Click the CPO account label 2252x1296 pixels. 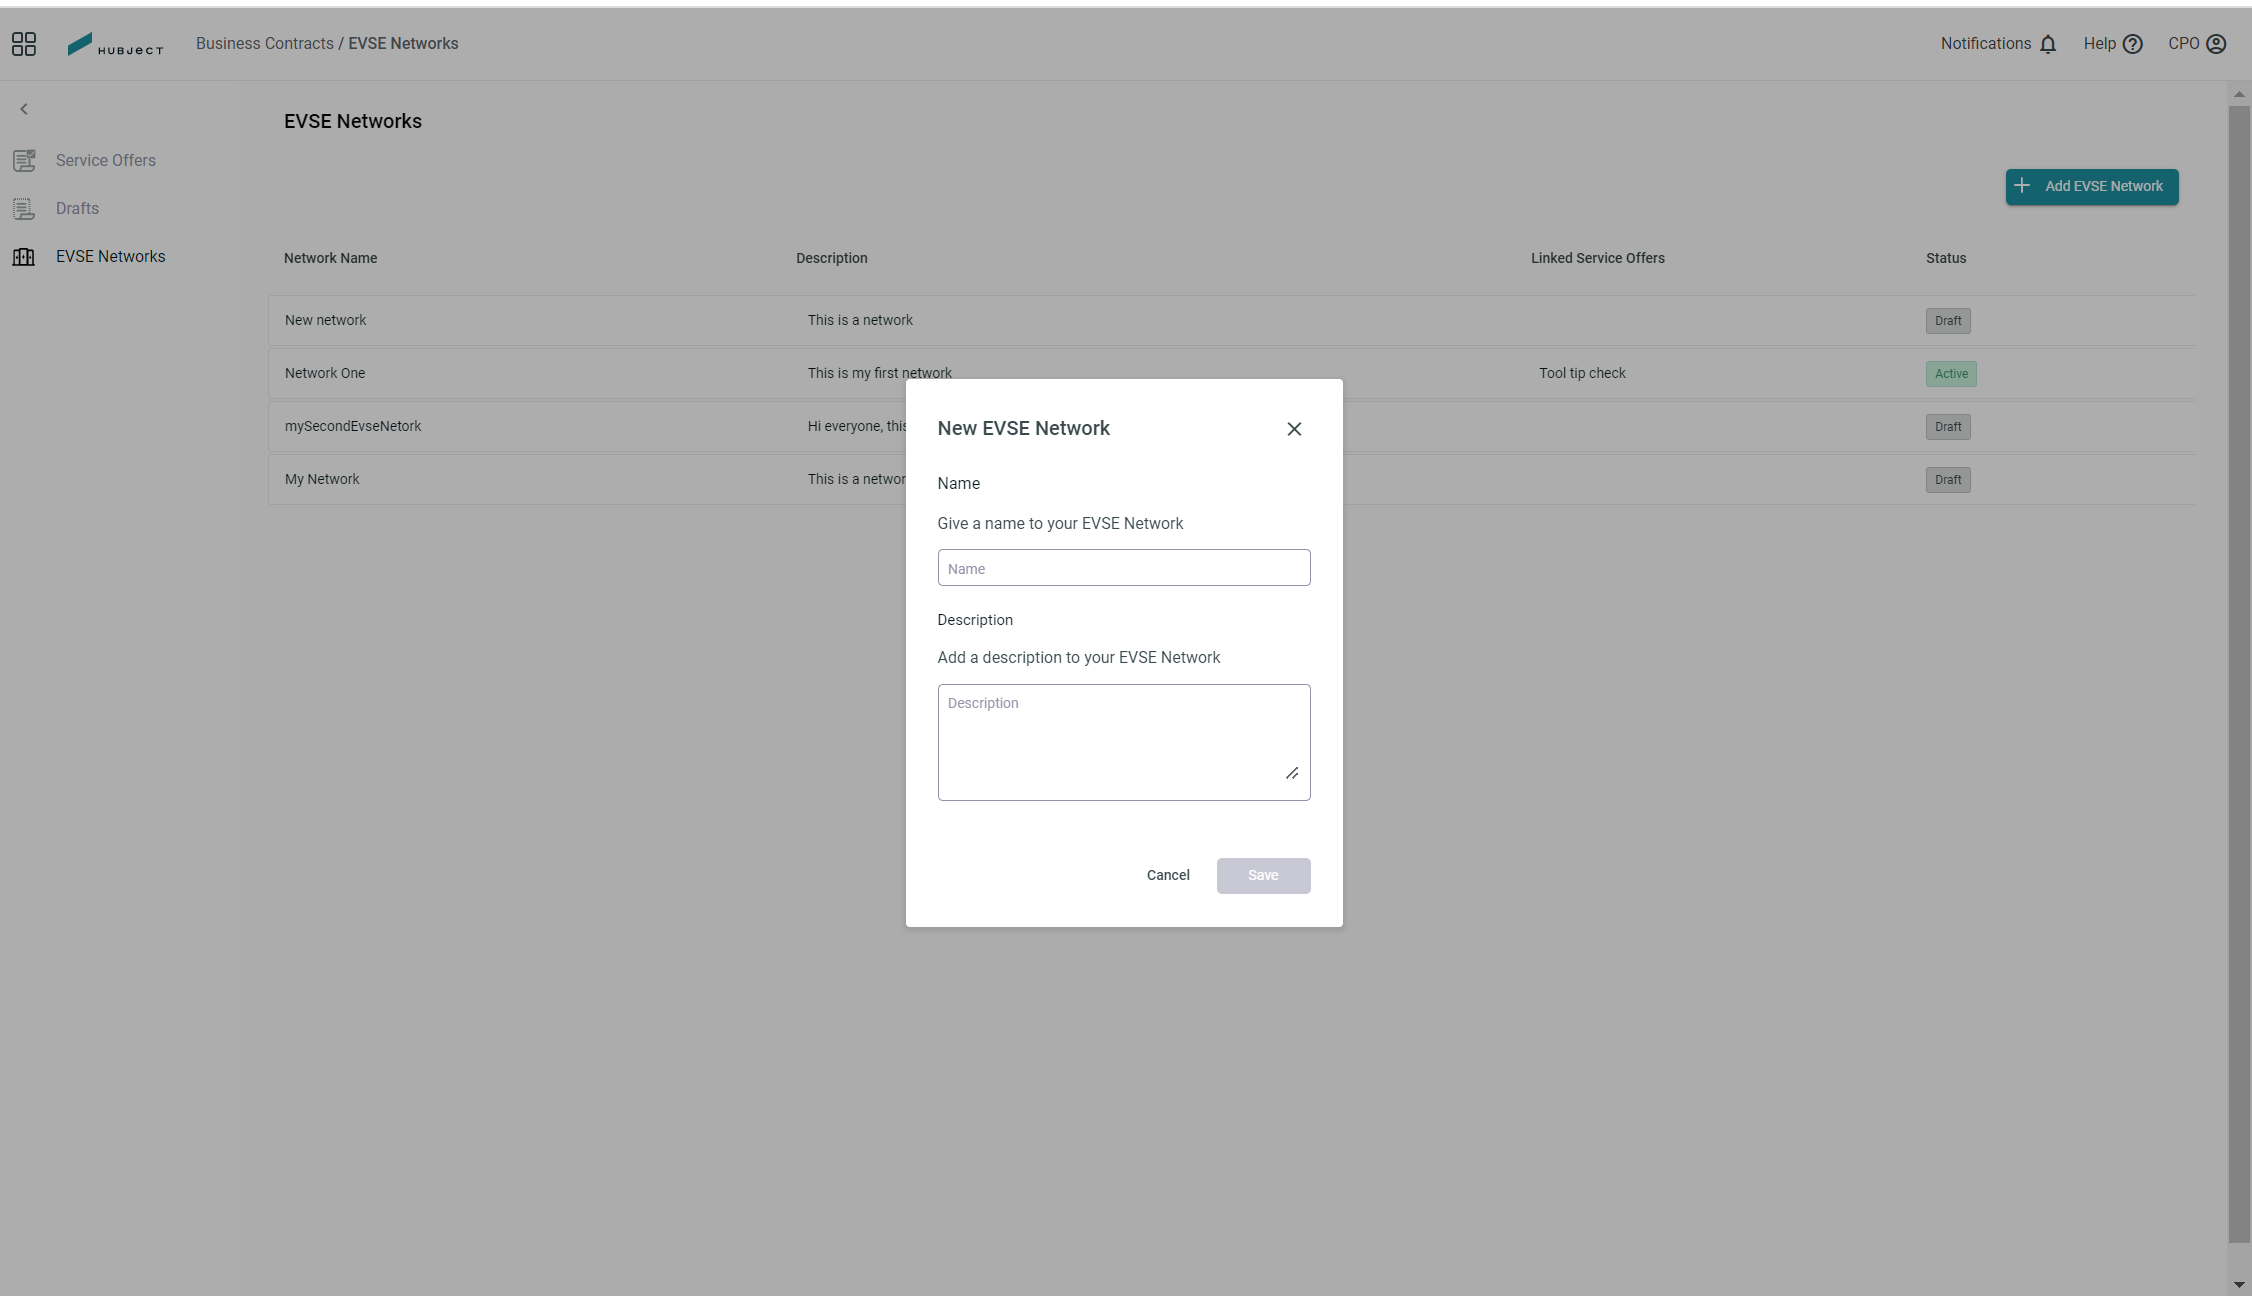click(2184, 43)
